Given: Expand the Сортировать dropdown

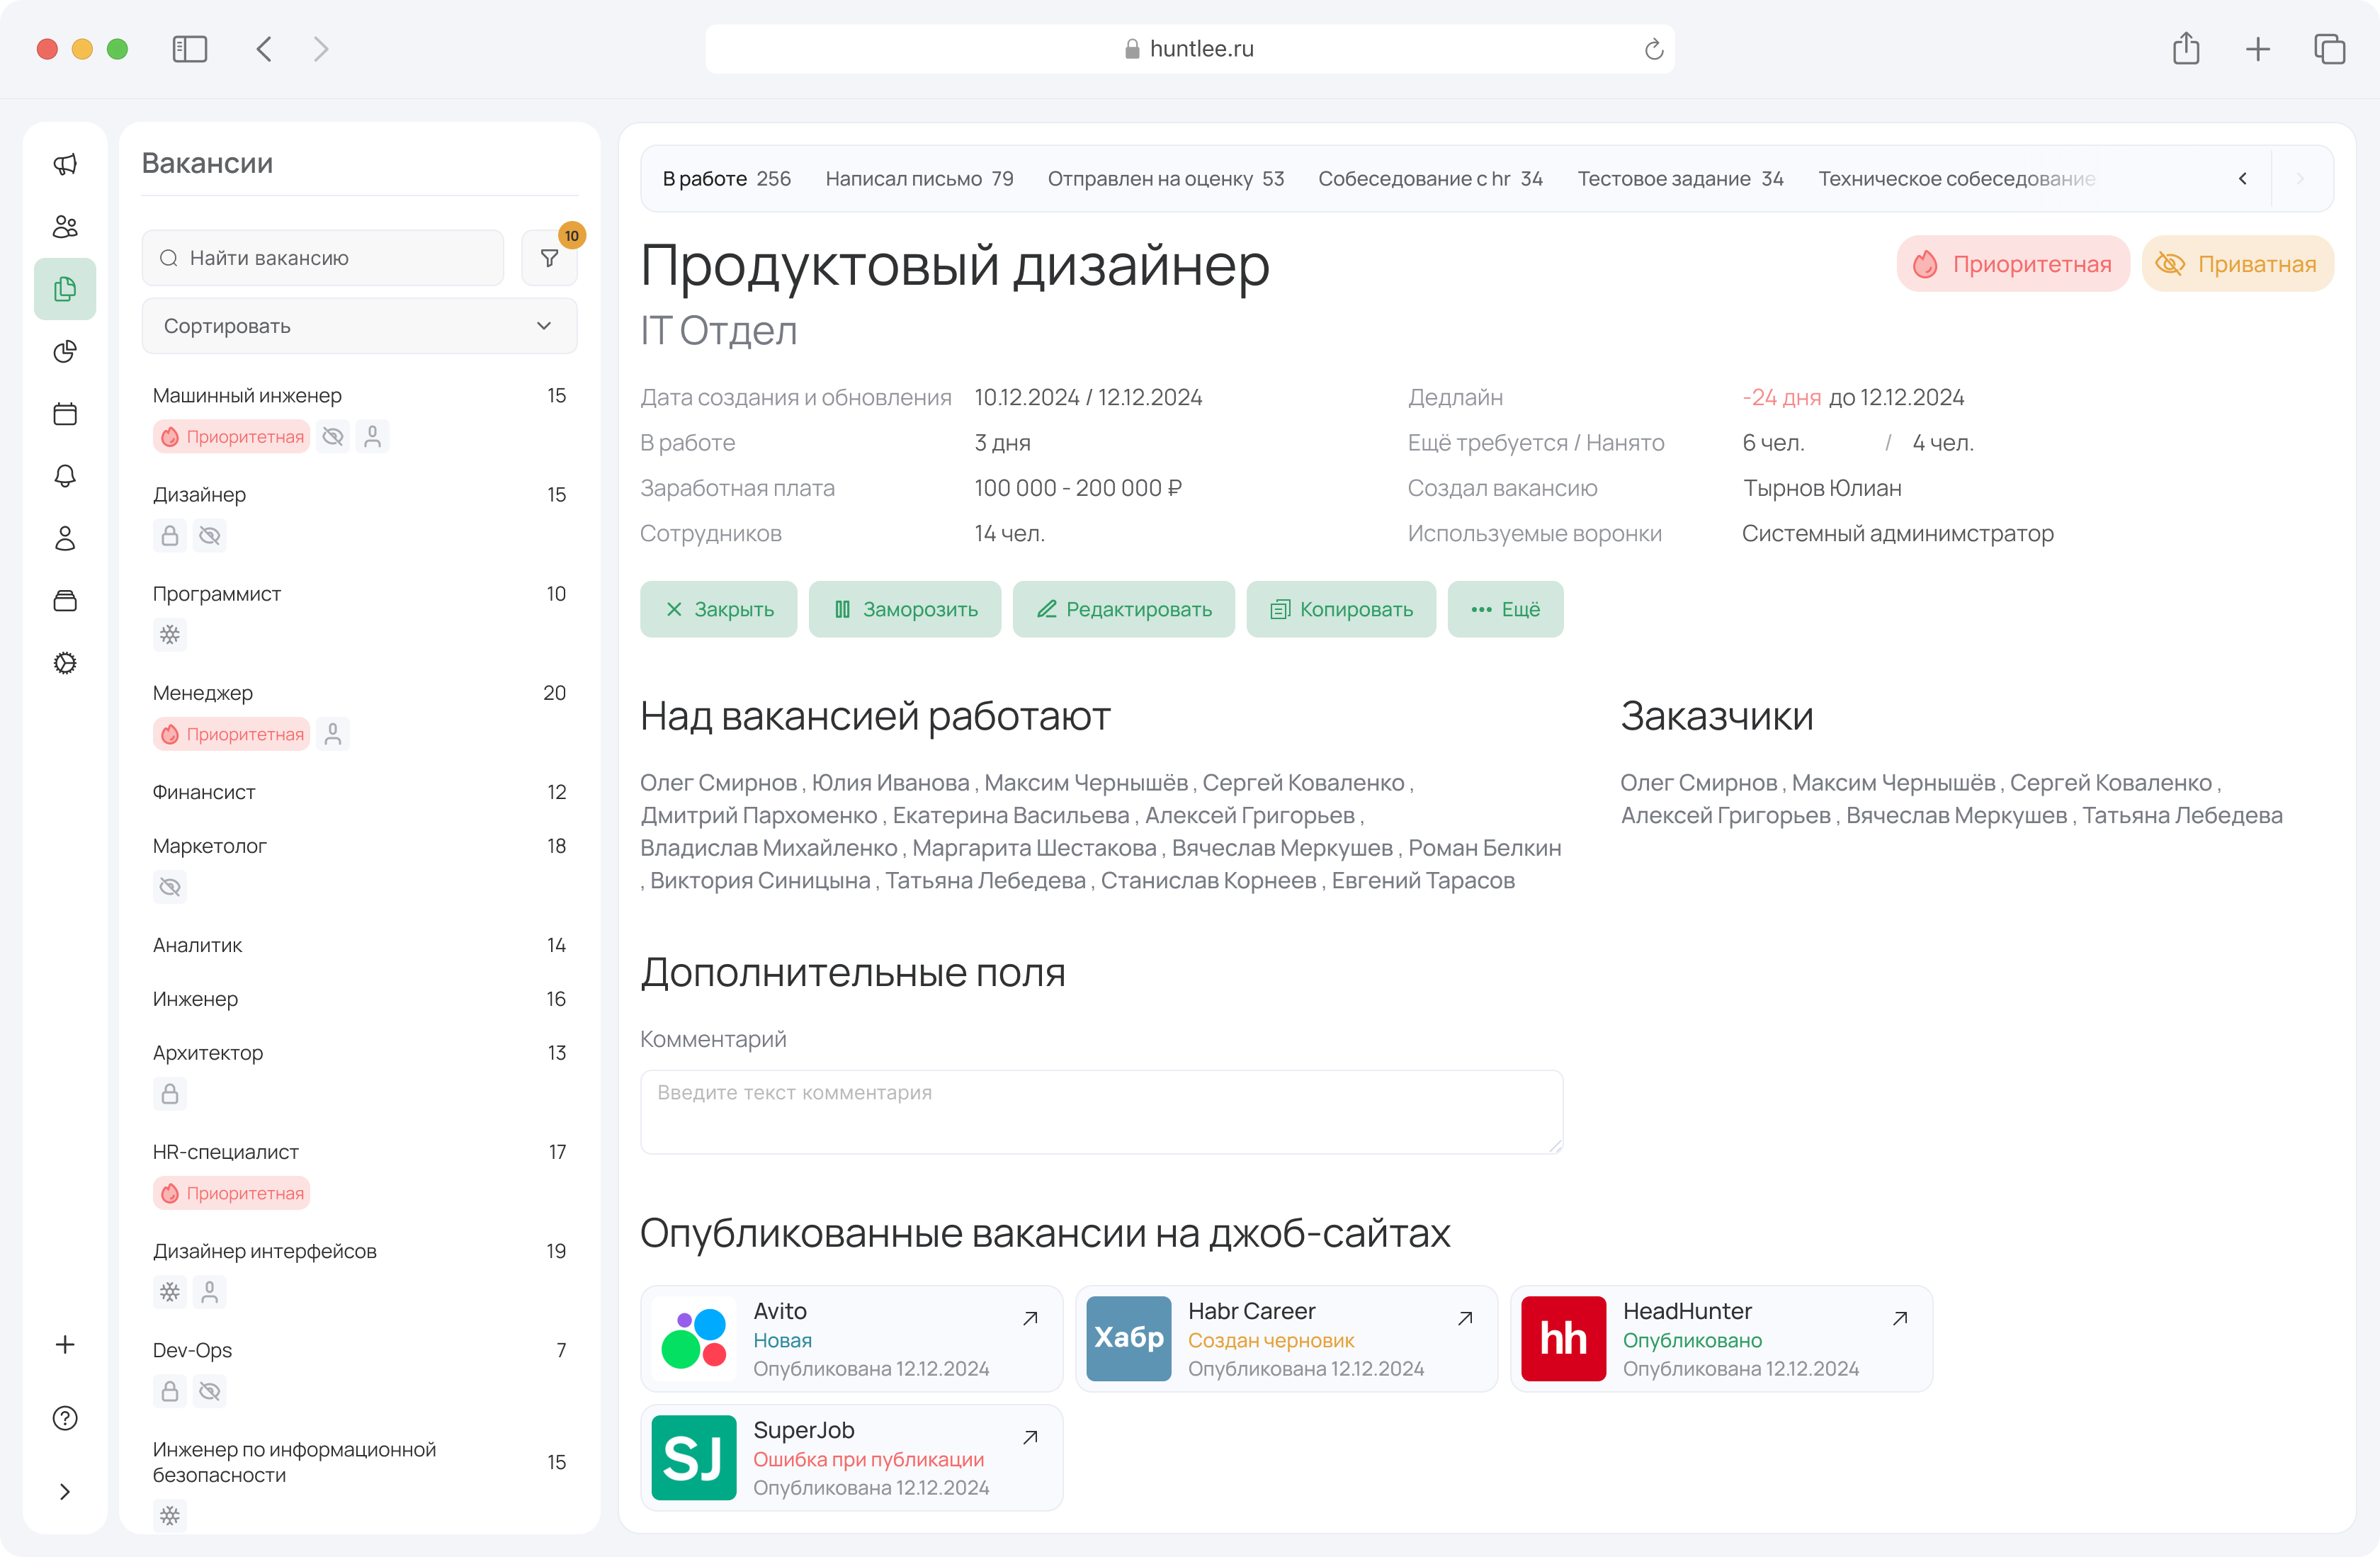Looking at the screenshot, I should (x=359, y=326).
